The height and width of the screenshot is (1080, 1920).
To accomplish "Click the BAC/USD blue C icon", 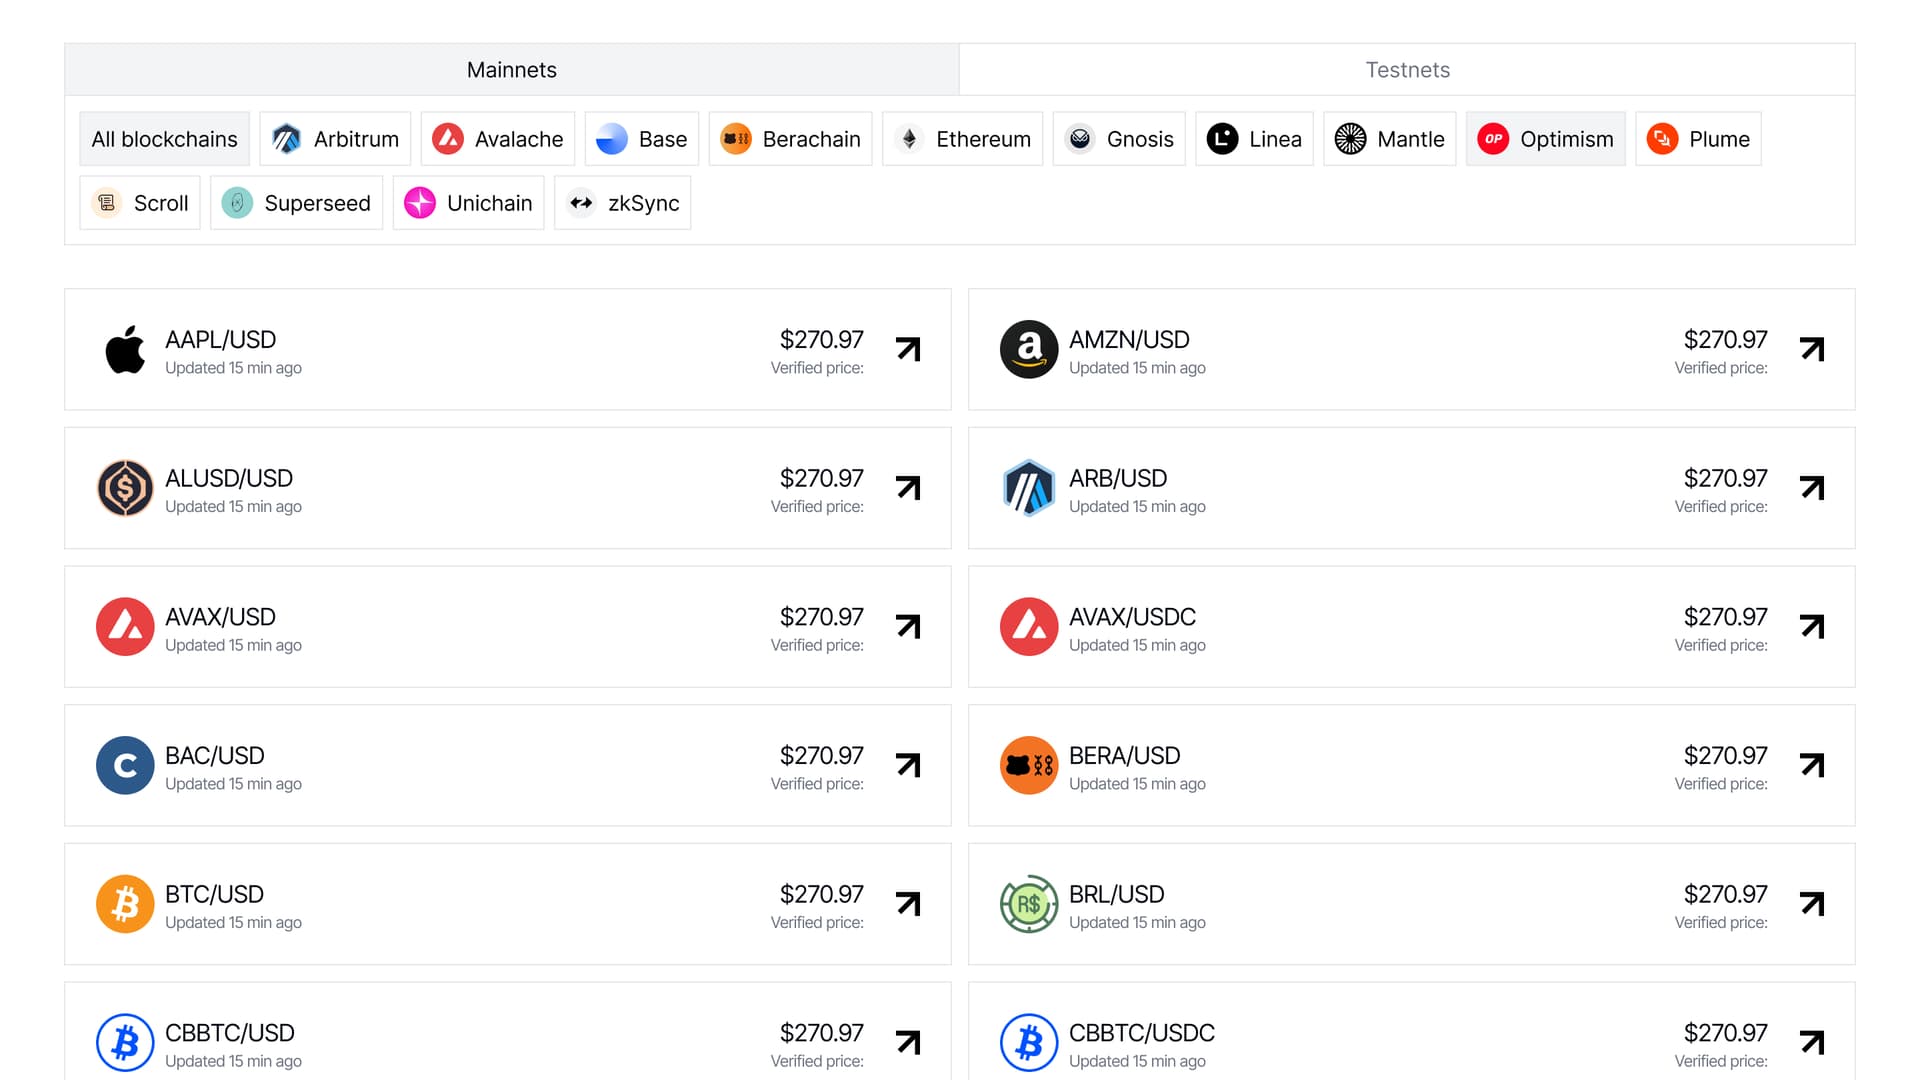I will [x=125, y=766].
